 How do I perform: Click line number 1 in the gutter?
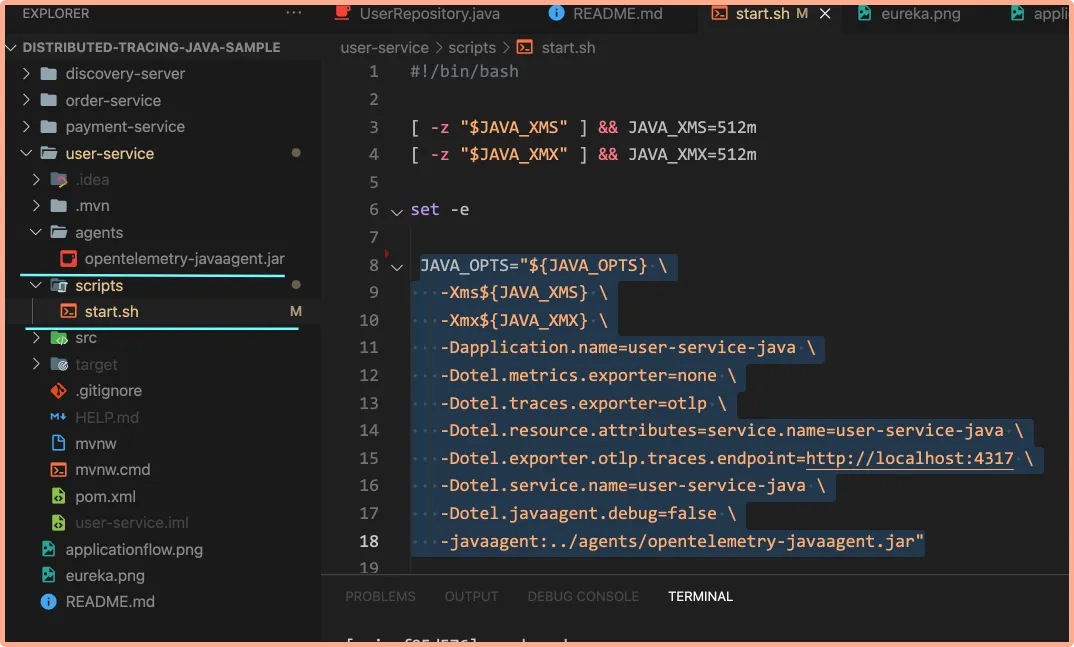[373, 72]
